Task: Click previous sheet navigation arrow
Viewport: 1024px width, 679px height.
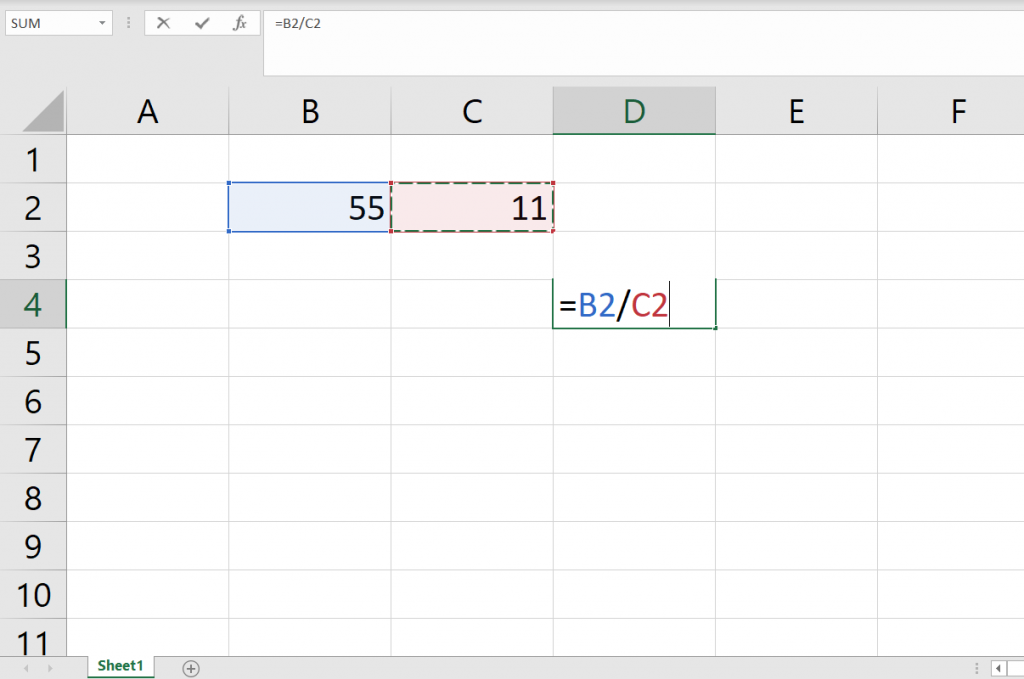Action: [x=26, y=668]
